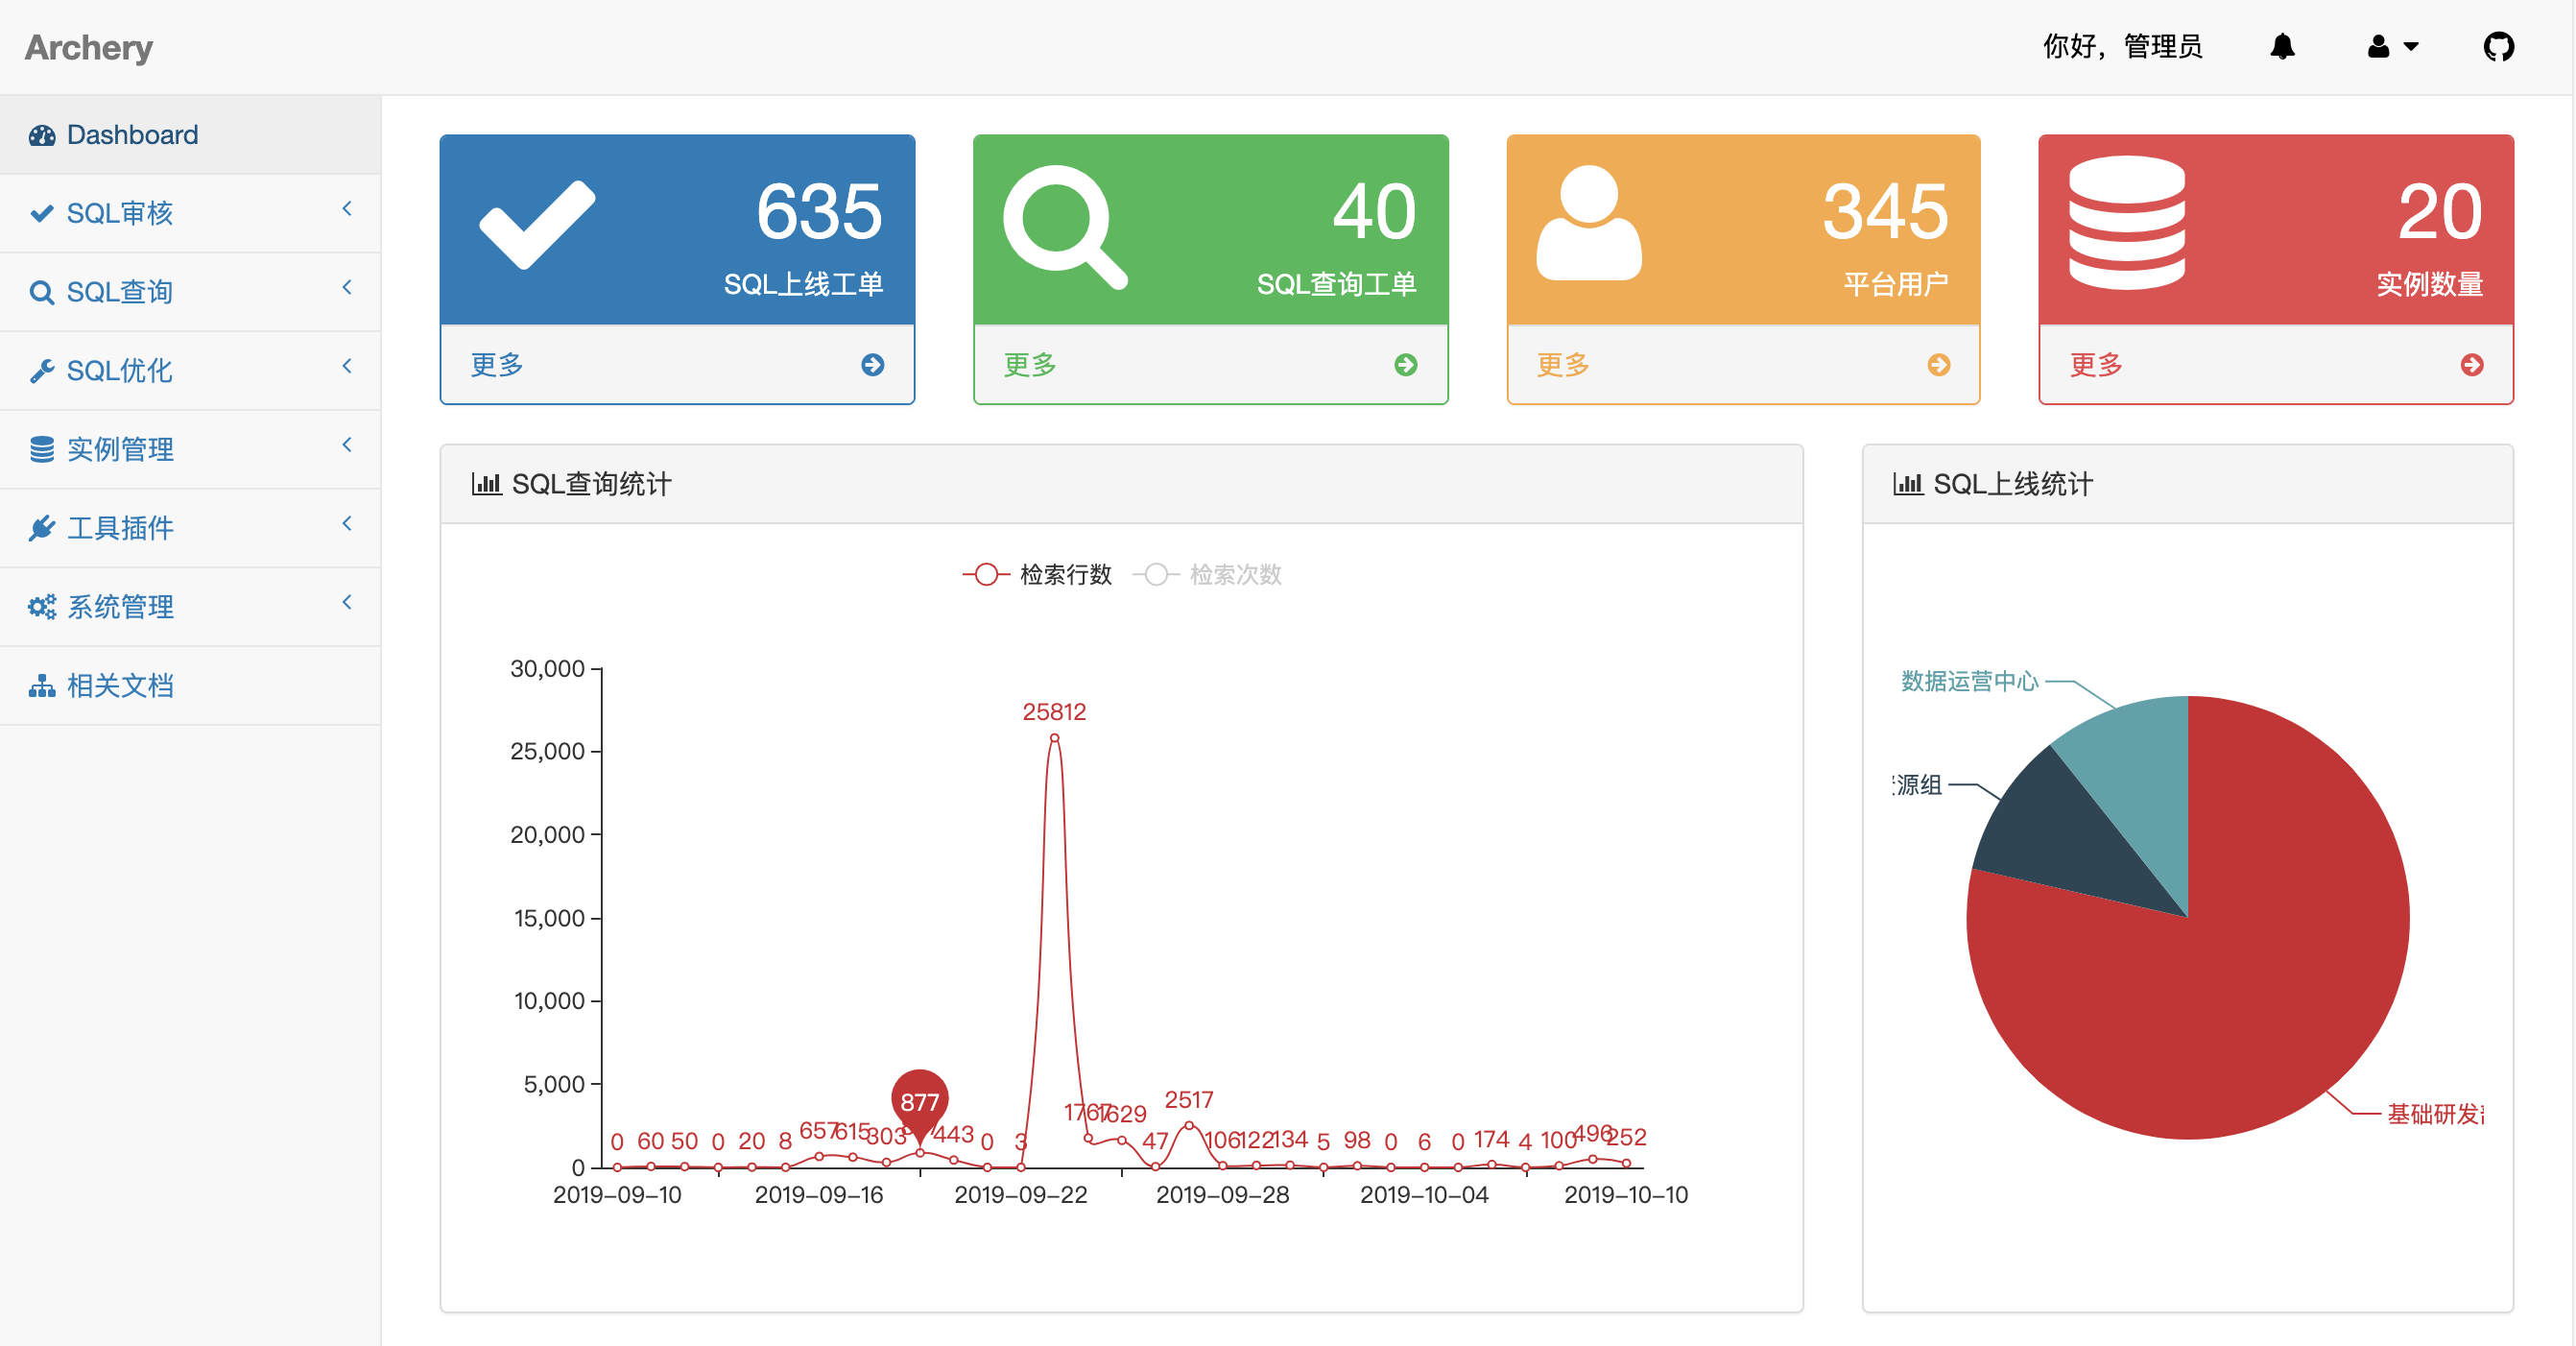Image resolution: width=2576 pixels, height=1346 pixels.
Task: Click the SQL审核 checkmark icon
Action: [42, 213]
